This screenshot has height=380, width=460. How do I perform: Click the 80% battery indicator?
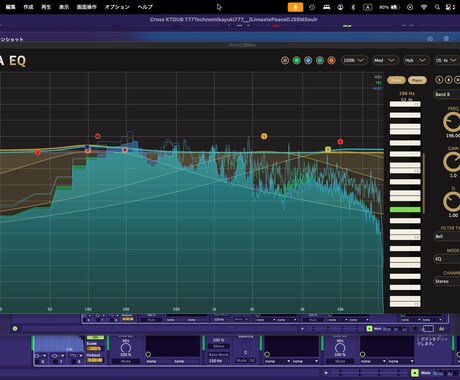(389, 7)
